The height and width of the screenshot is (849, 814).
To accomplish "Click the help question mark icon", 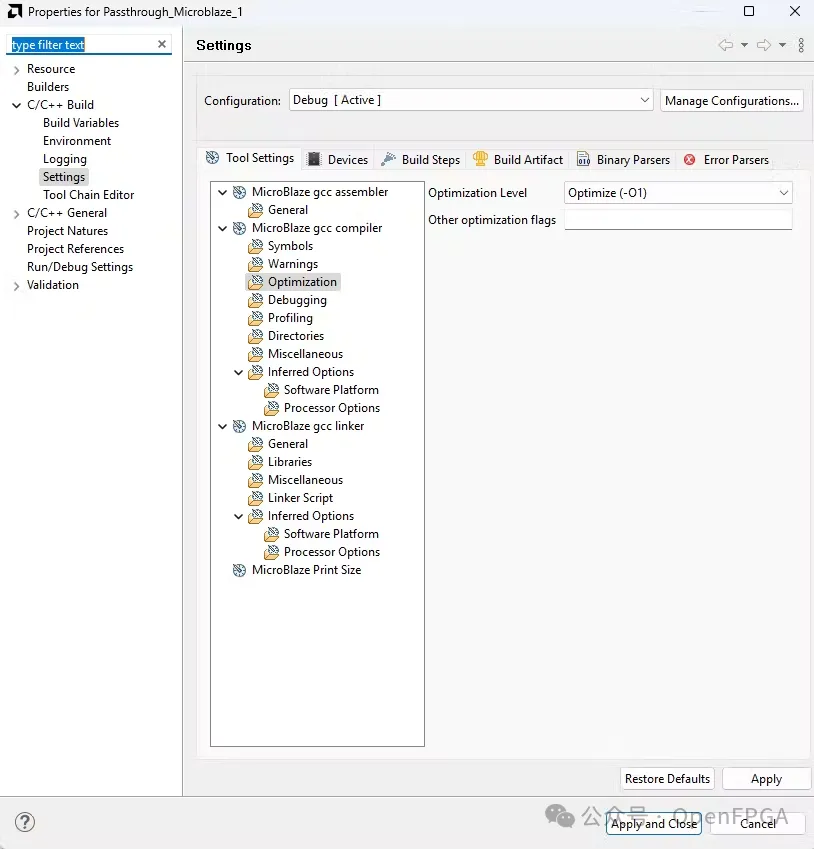I will 24,822.
